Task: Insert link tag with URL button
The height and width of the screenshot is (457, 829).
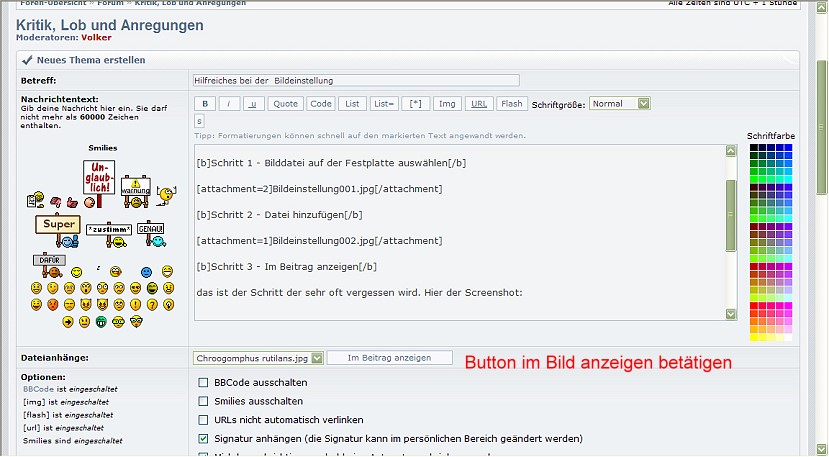Action: click(x=479, y=104)
